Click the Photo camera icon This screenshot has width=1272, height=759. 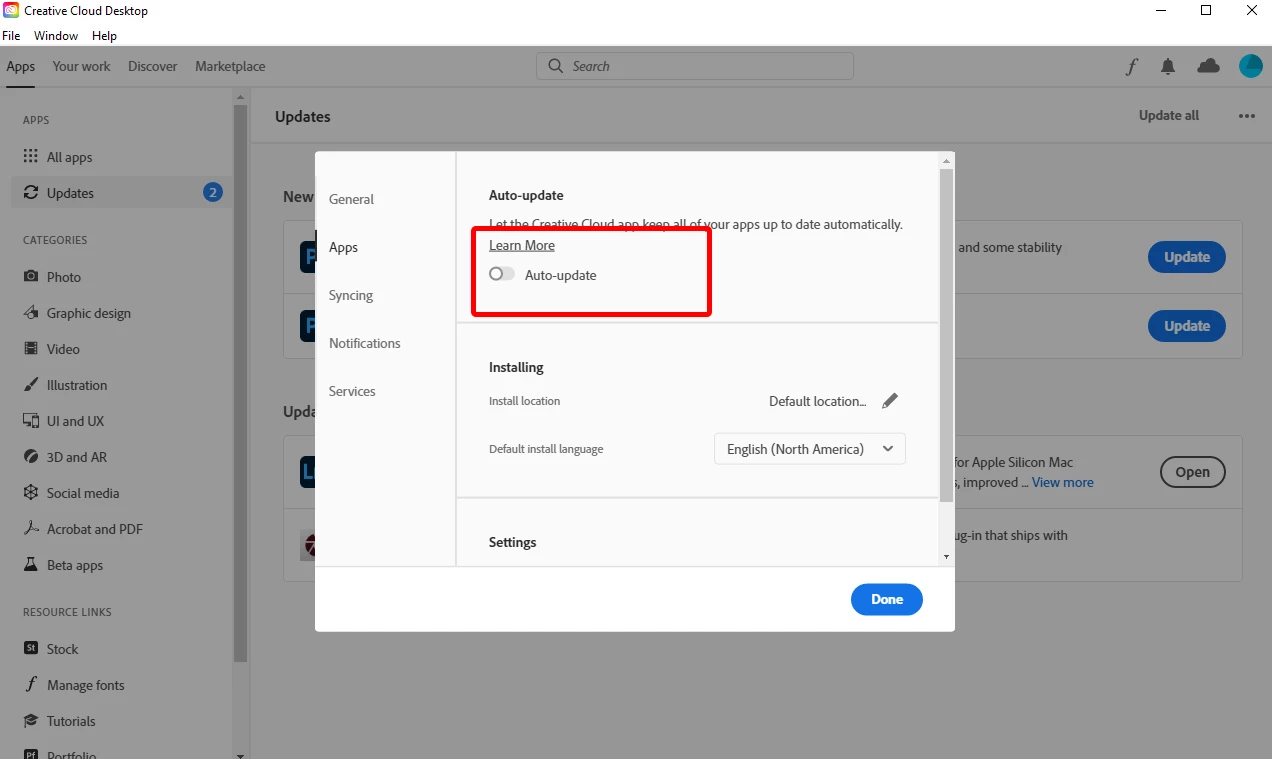31,277
